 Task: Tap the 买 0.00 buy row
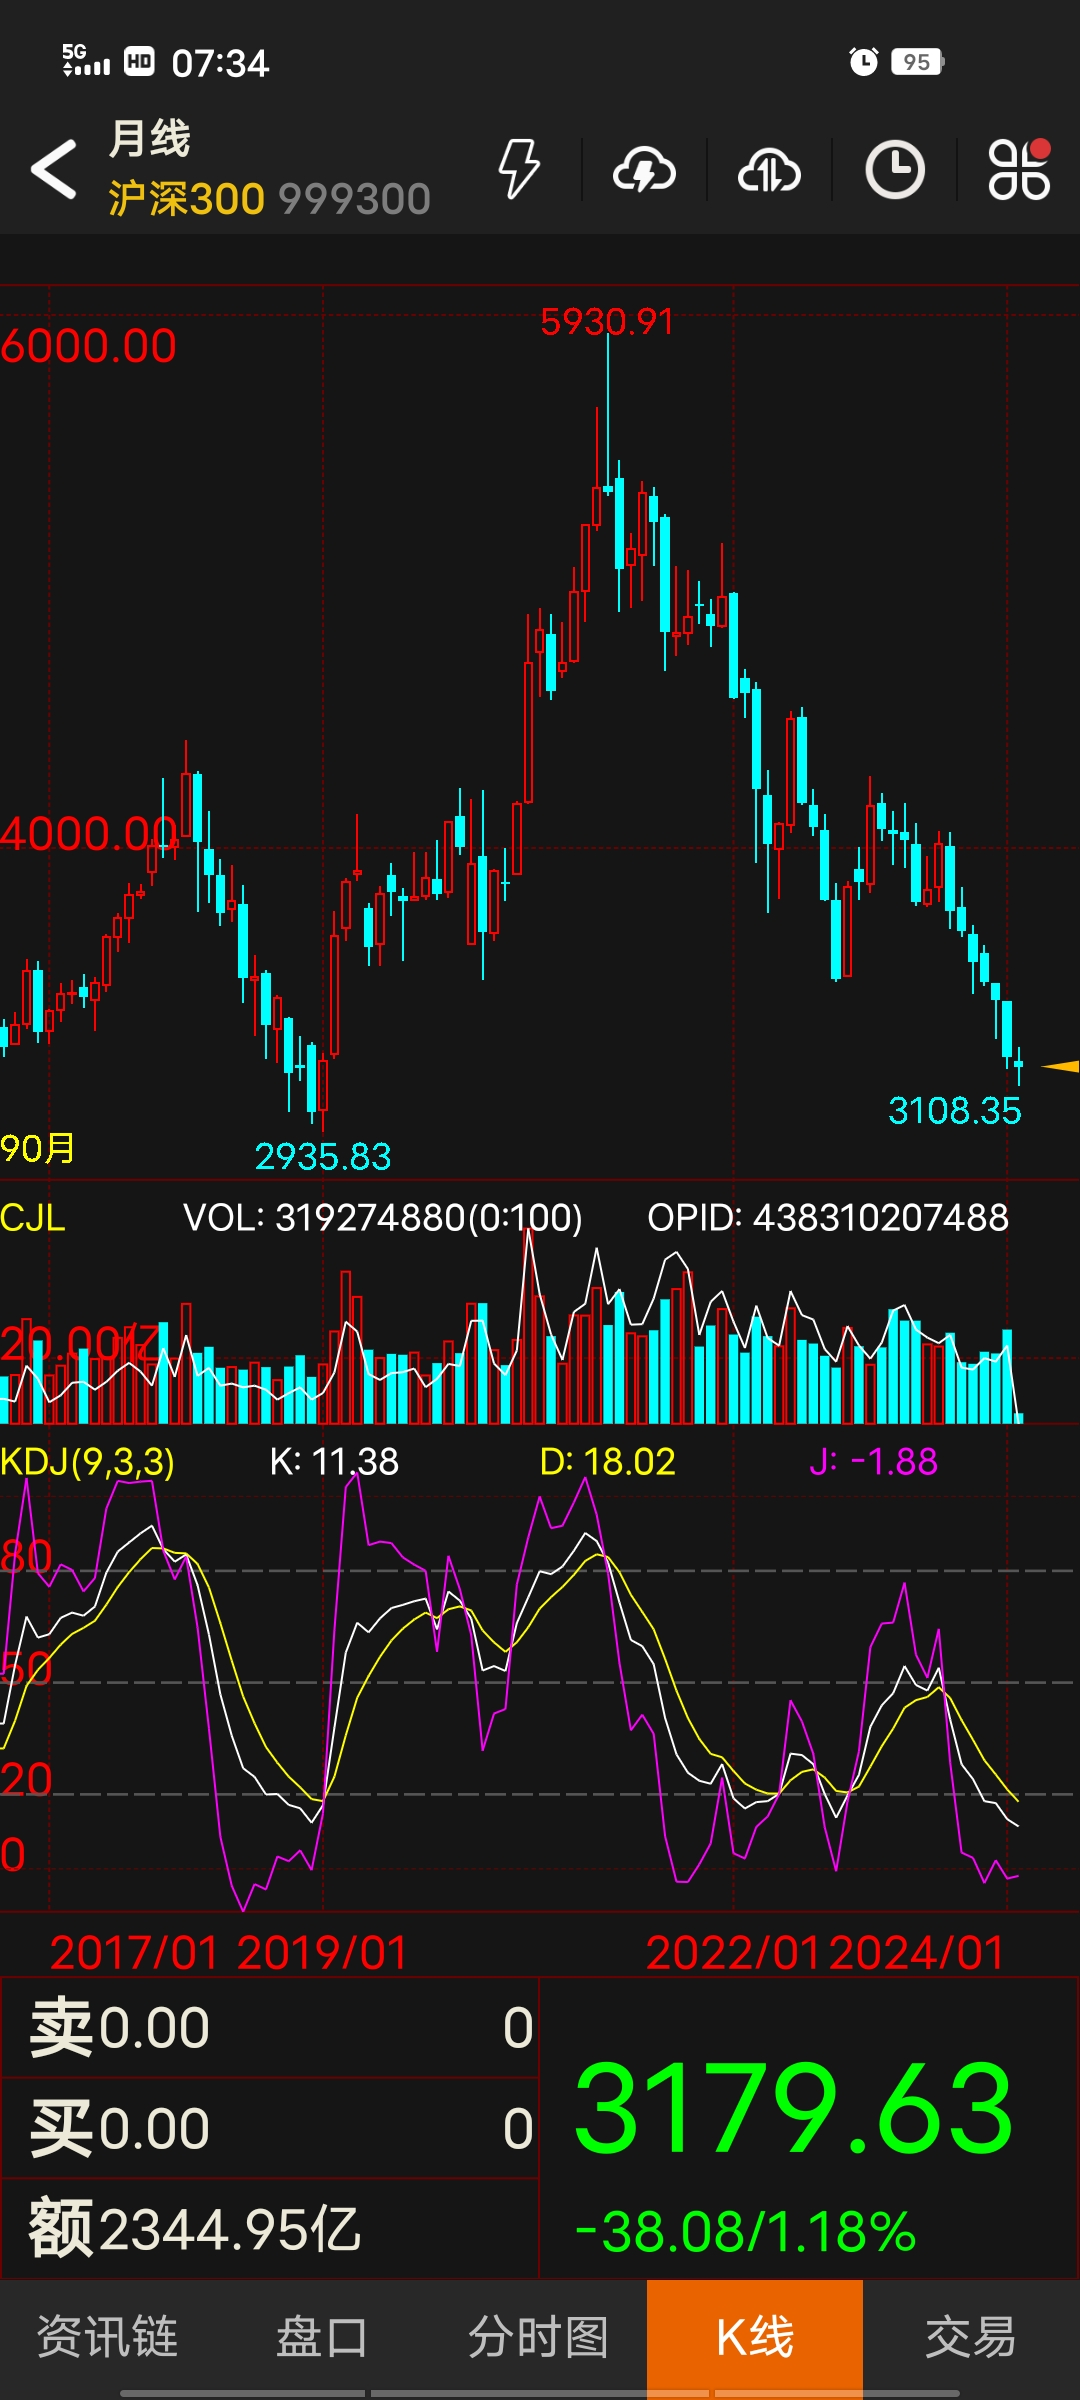click(270, 2128)
